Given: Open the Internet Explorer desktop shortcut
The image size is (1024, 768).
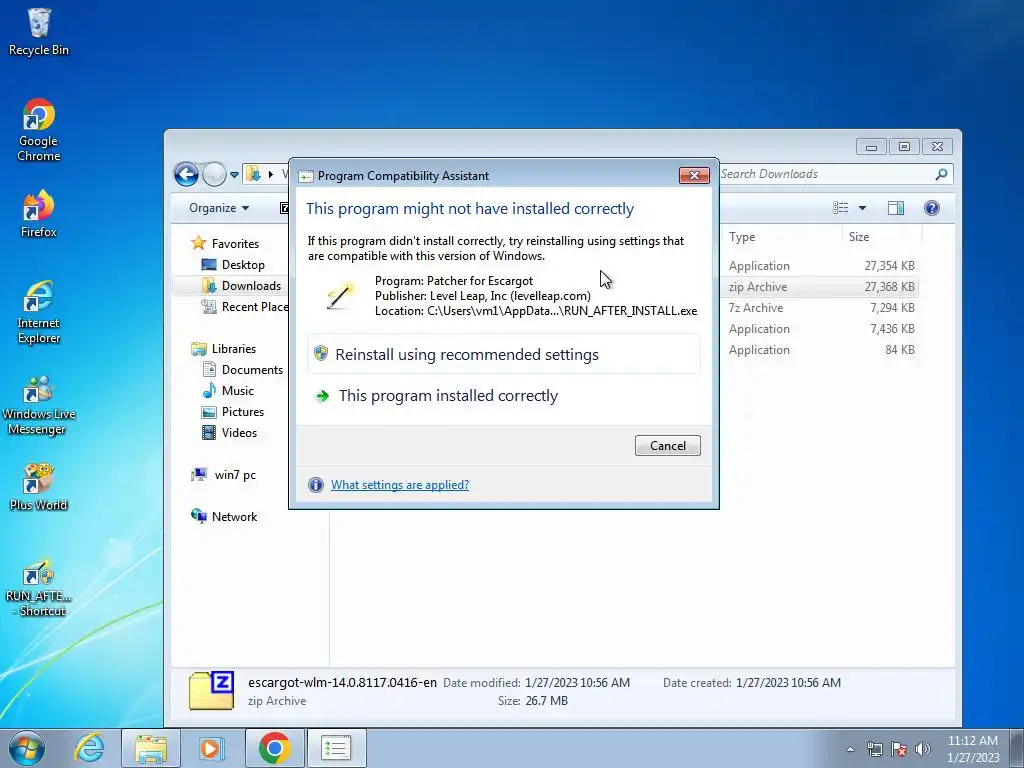Looking at the screenshot, I should [39, 312].
